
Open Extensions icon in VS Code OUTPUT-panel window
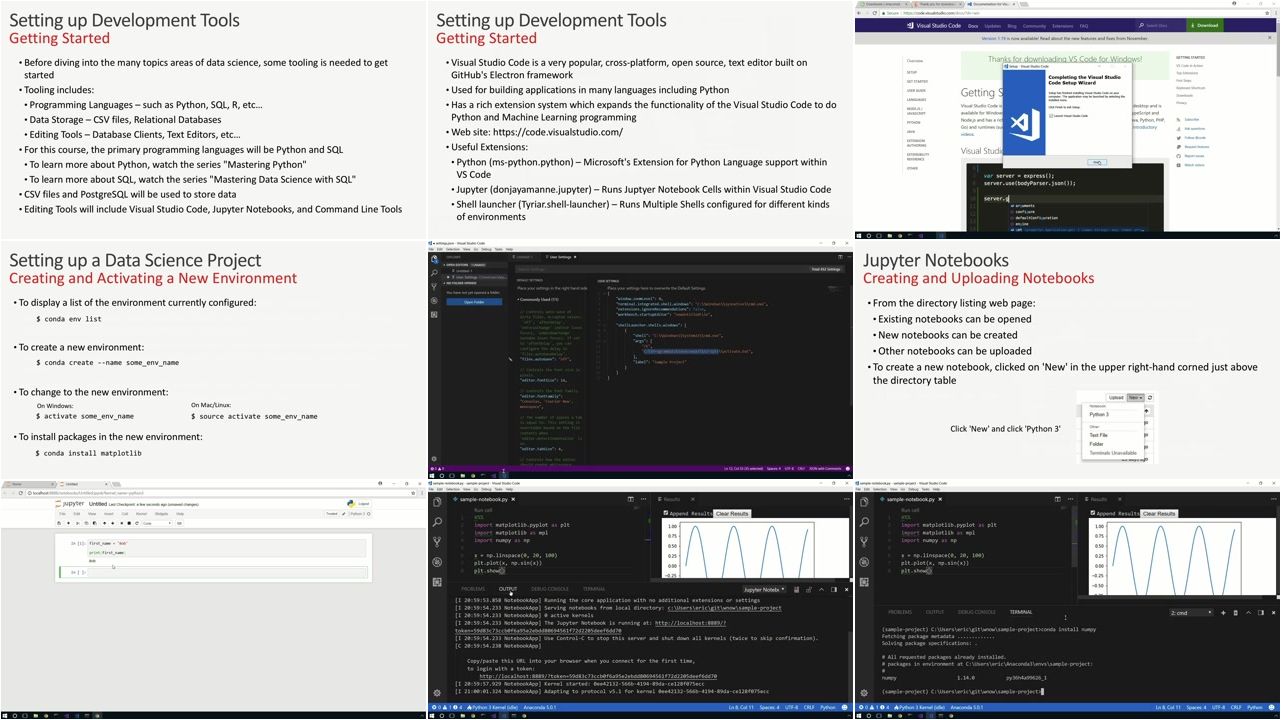click(x=437, y=581)
